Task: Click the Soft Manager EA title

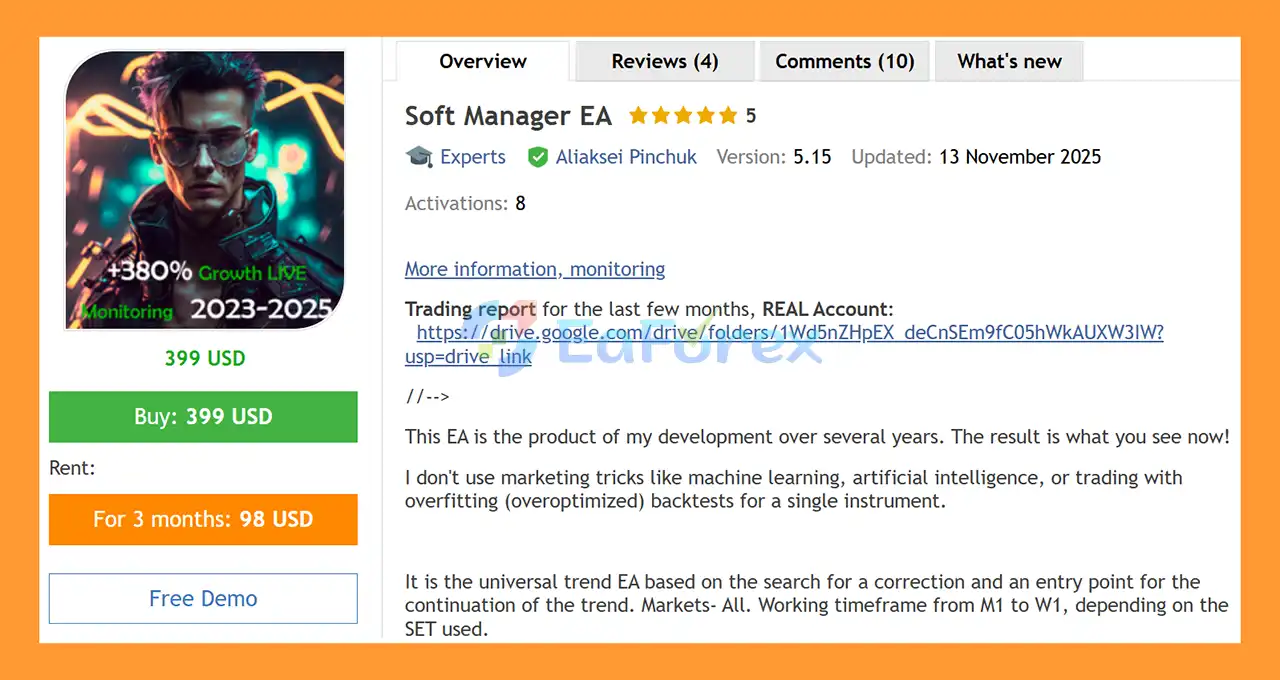Action: 508,116
